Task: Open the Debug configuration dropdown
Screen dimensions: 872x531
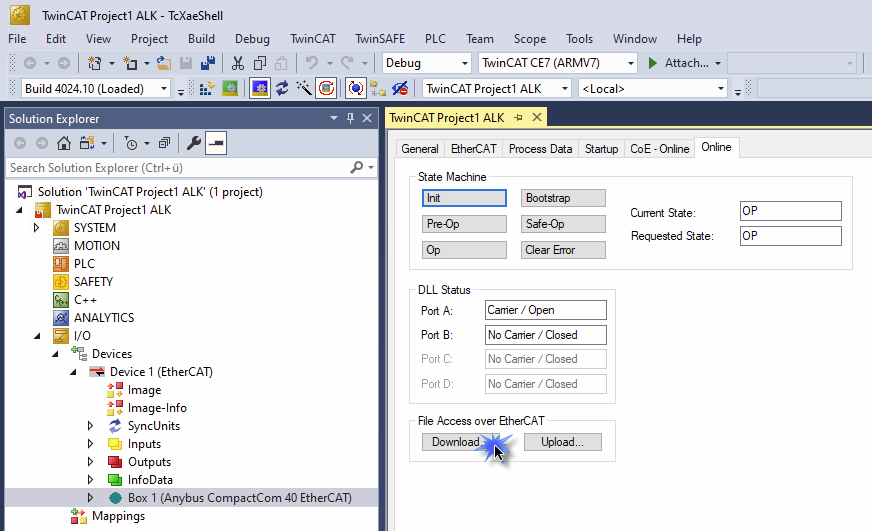Action: [x=464, y=63]
